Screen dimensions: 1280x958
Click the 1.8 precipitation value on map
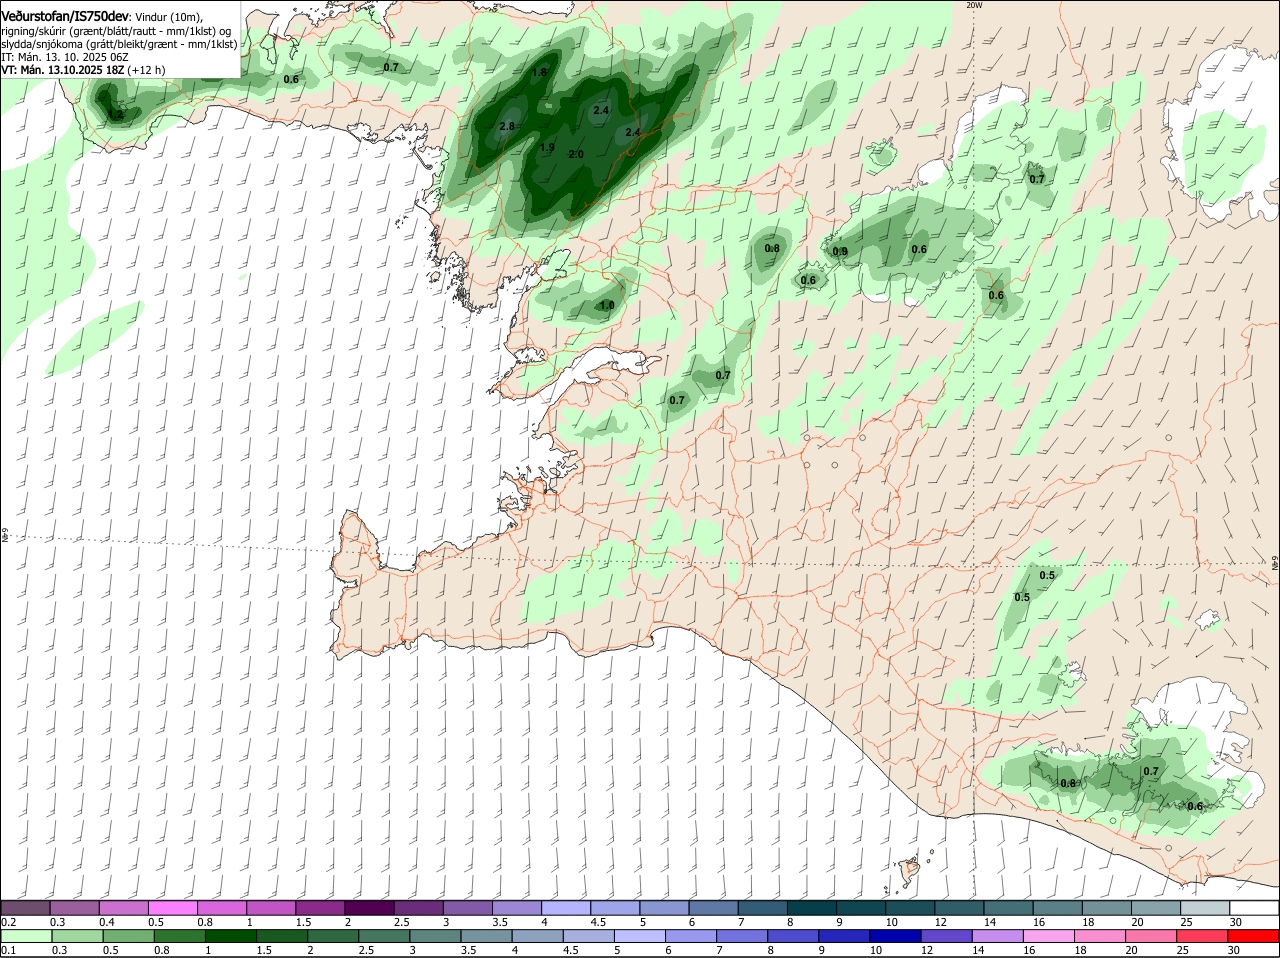click(x=540, y=72)
